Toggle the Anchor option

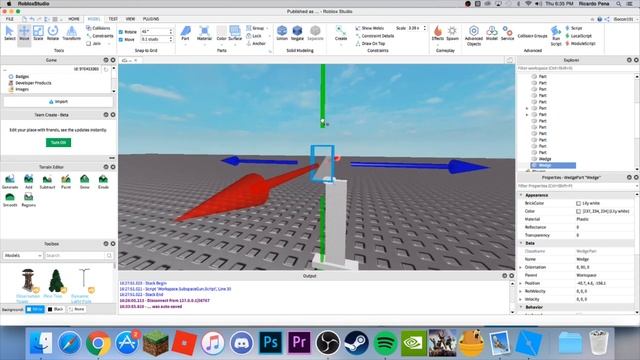coord(256,43)
